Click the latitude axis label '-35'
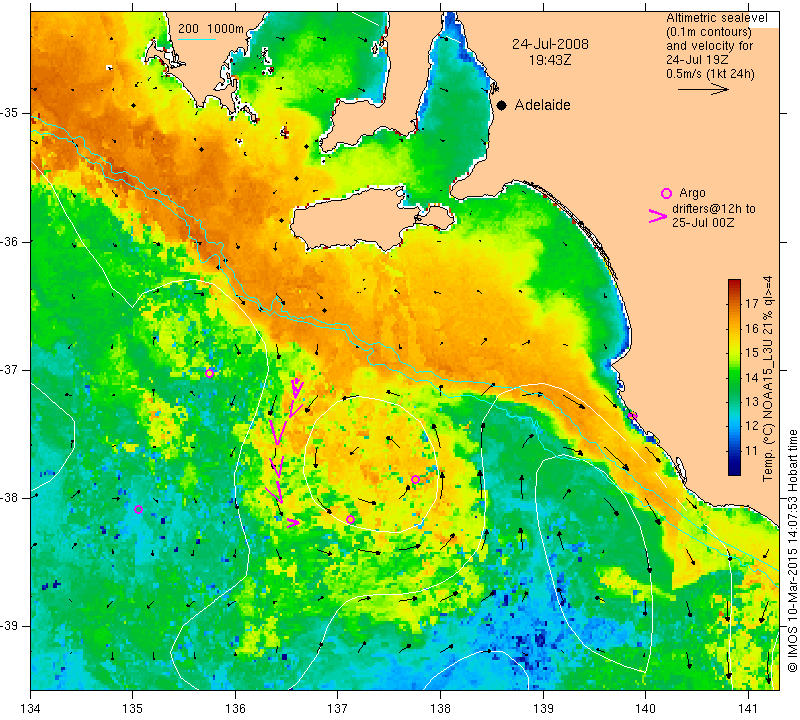Screen dimensions: 800x720 10,113
